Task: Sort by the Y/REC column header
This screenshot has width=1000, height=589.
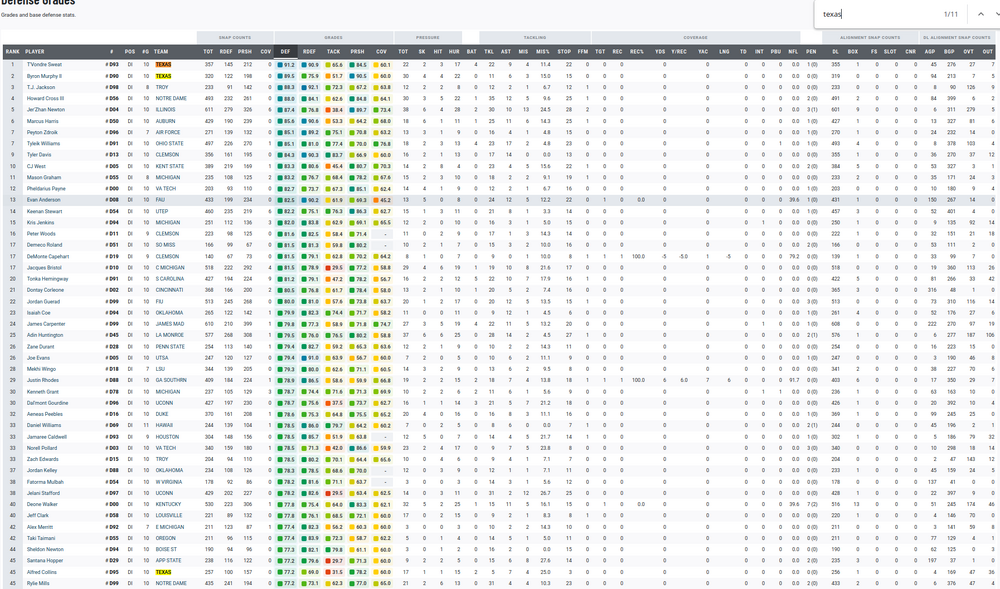Action: [679, 51]
